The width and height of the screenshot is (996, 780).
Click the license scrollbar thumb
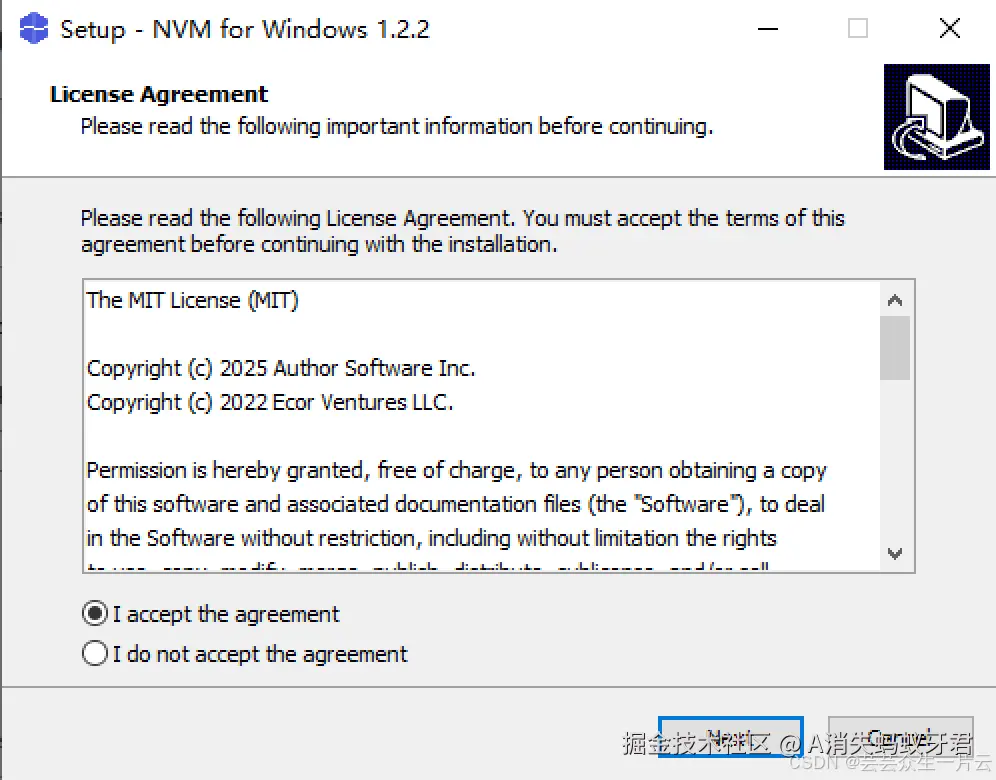coord(895,347)
